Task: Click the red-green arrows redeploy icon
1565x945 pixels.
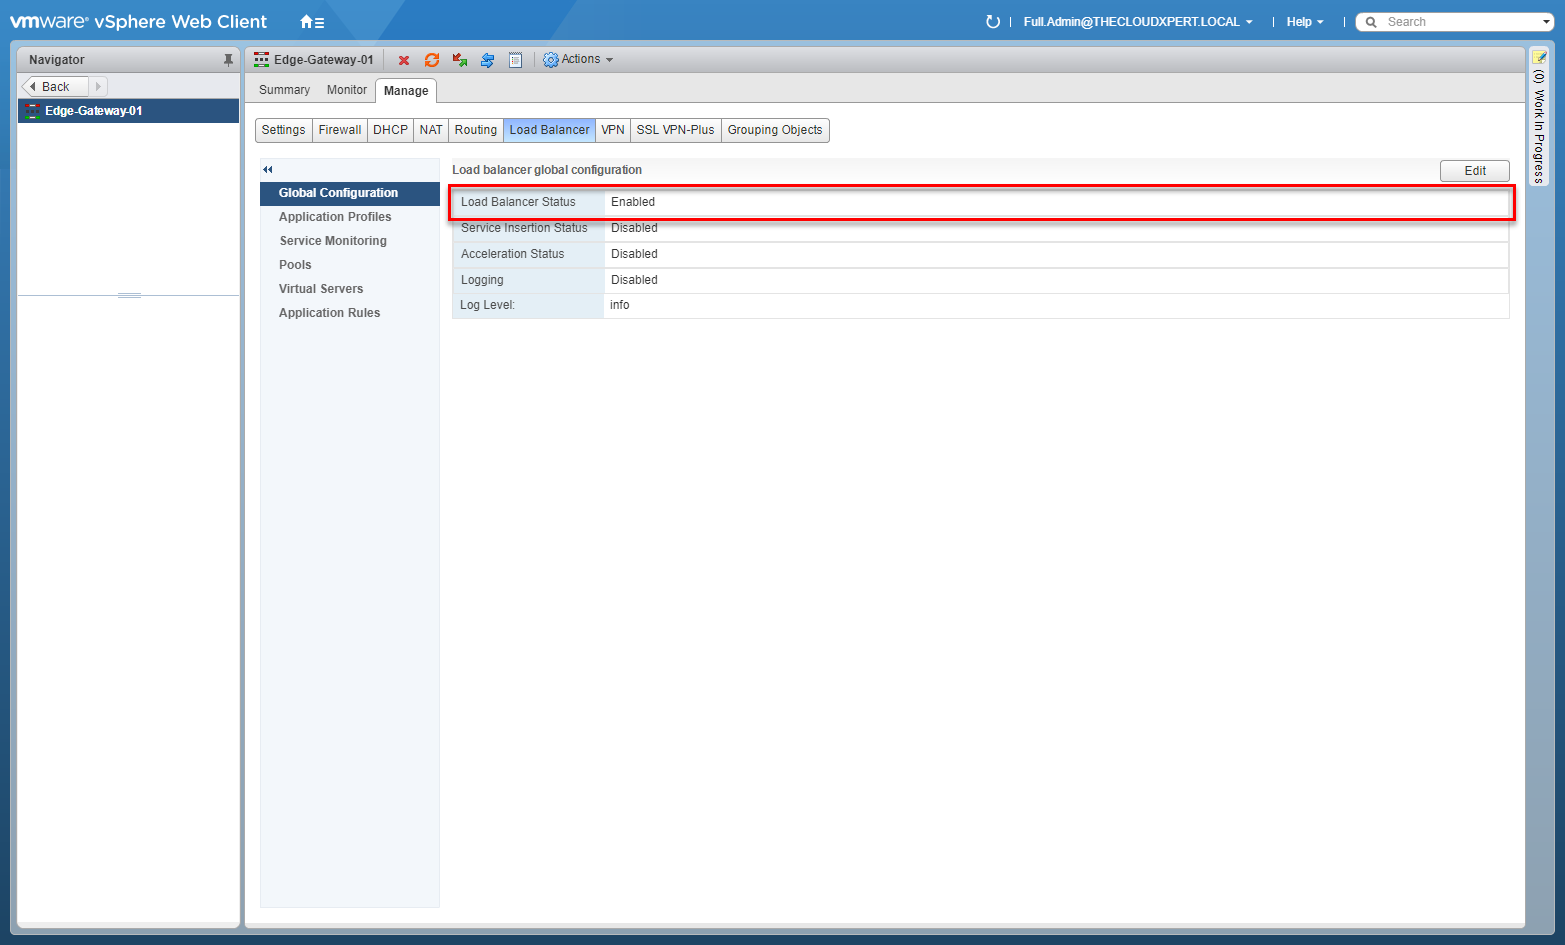Action: (460, 60)
